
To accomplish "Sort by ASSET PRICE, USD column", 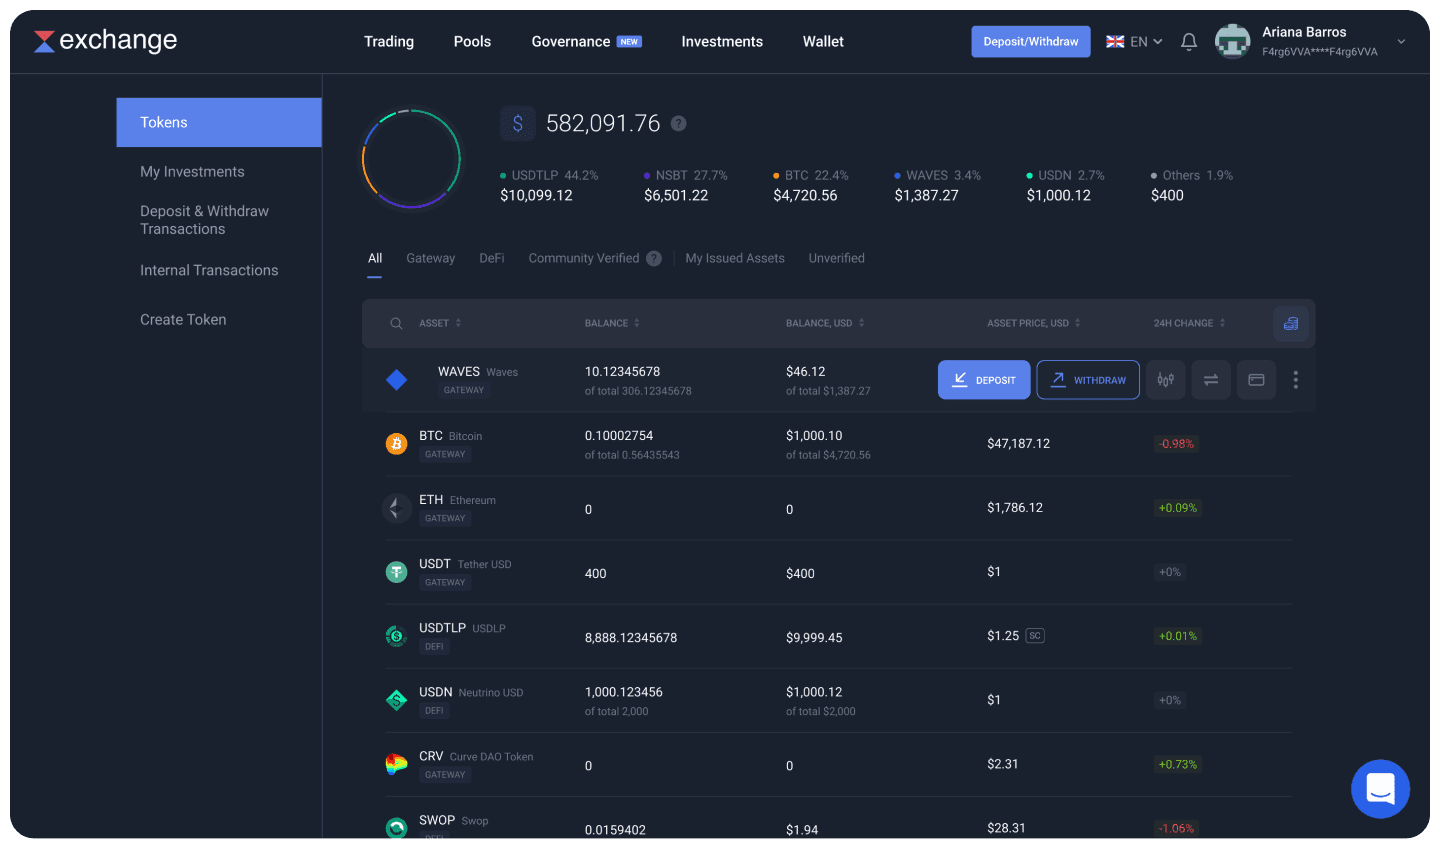I will (x=1034, y=323).
